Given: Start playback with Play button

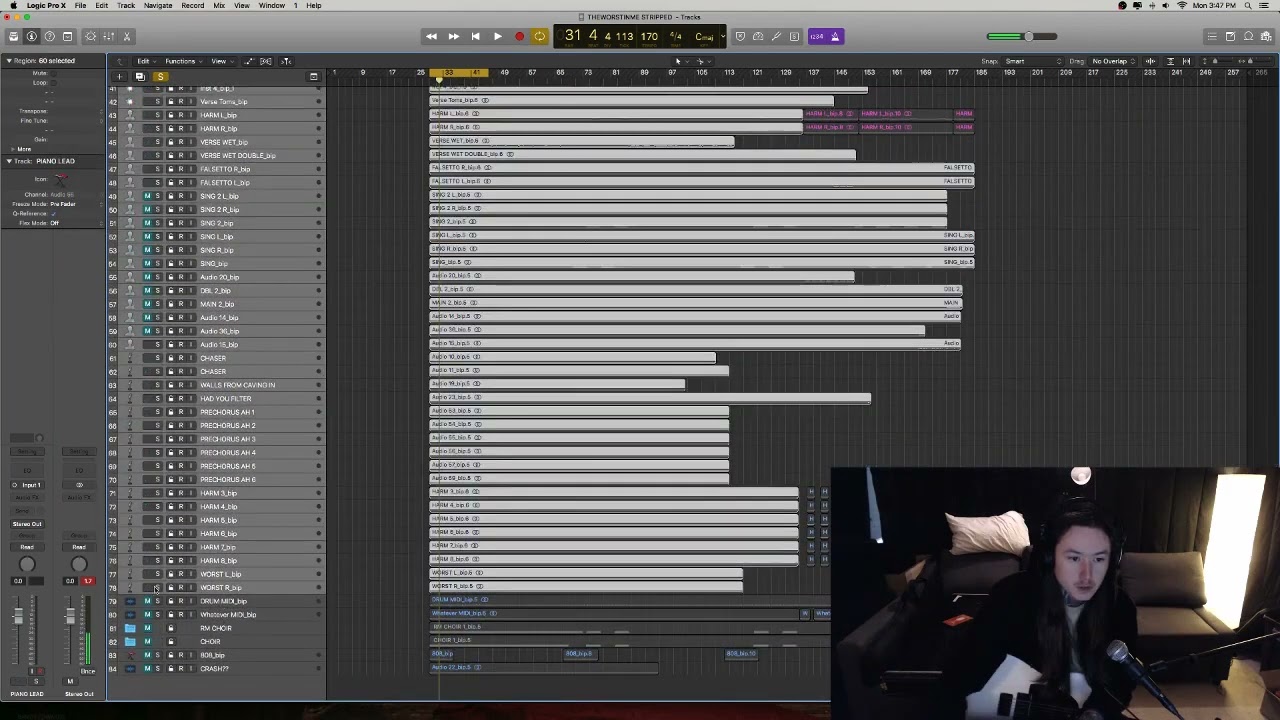Looking at the screenshot, I should pyautogui.click(x=497, y=36).
